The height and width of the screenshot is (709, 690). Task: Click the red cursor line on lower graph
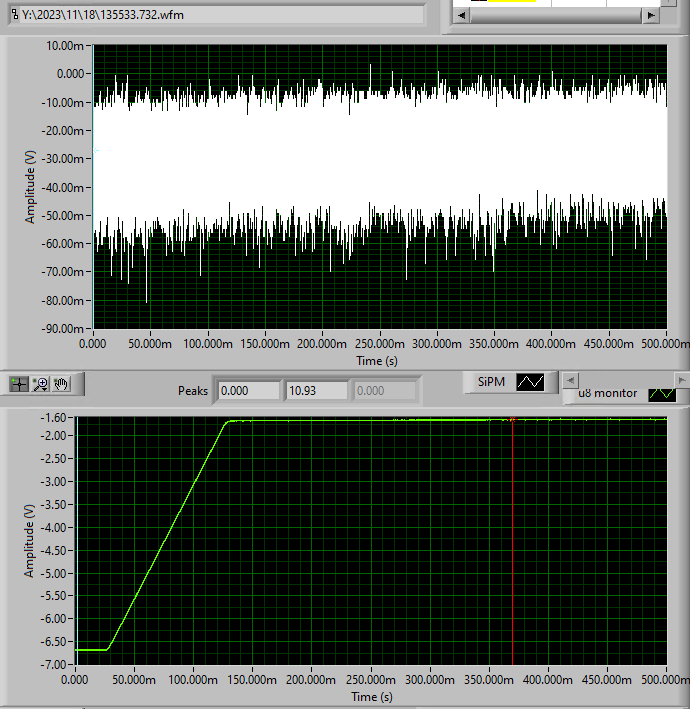(x=512, y=543)
